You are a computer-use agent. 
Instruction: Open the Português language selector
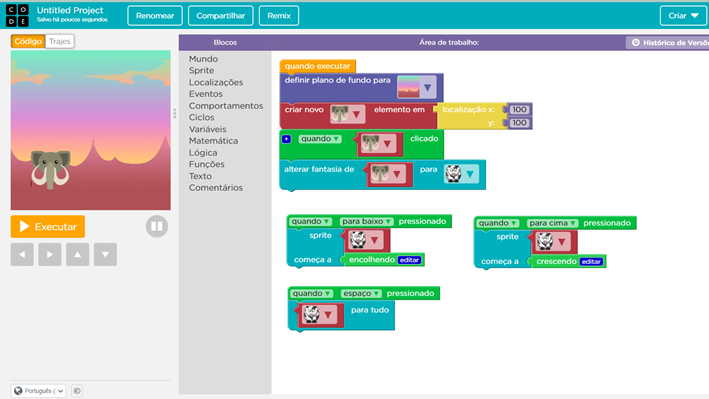39,391
